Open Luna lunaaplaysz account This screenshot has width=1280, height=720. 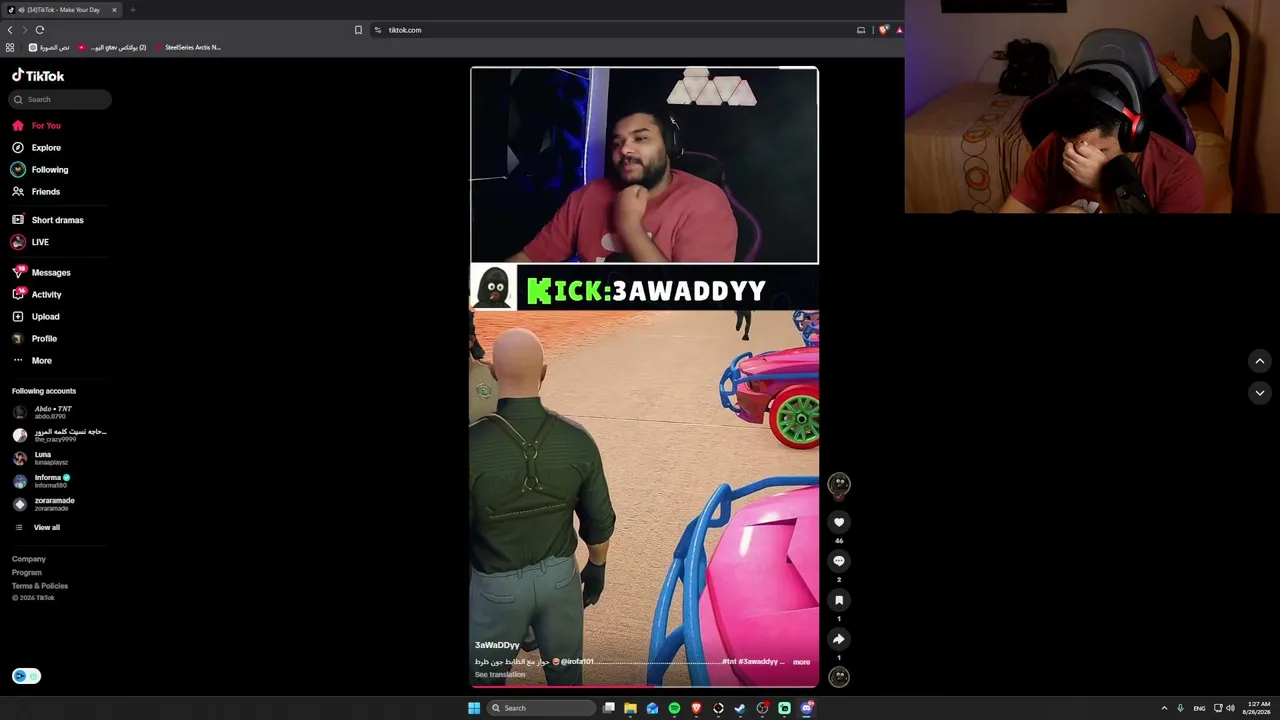click(x=41, y=458)
